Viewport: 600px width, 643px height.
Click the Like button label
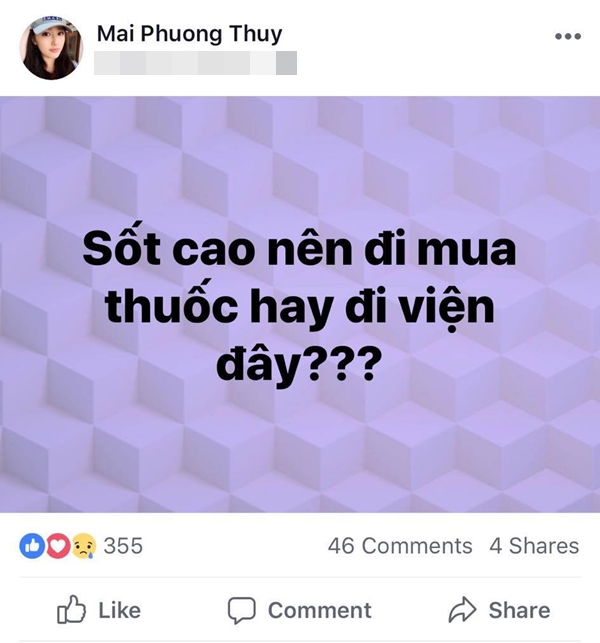(x=119, y=610)
